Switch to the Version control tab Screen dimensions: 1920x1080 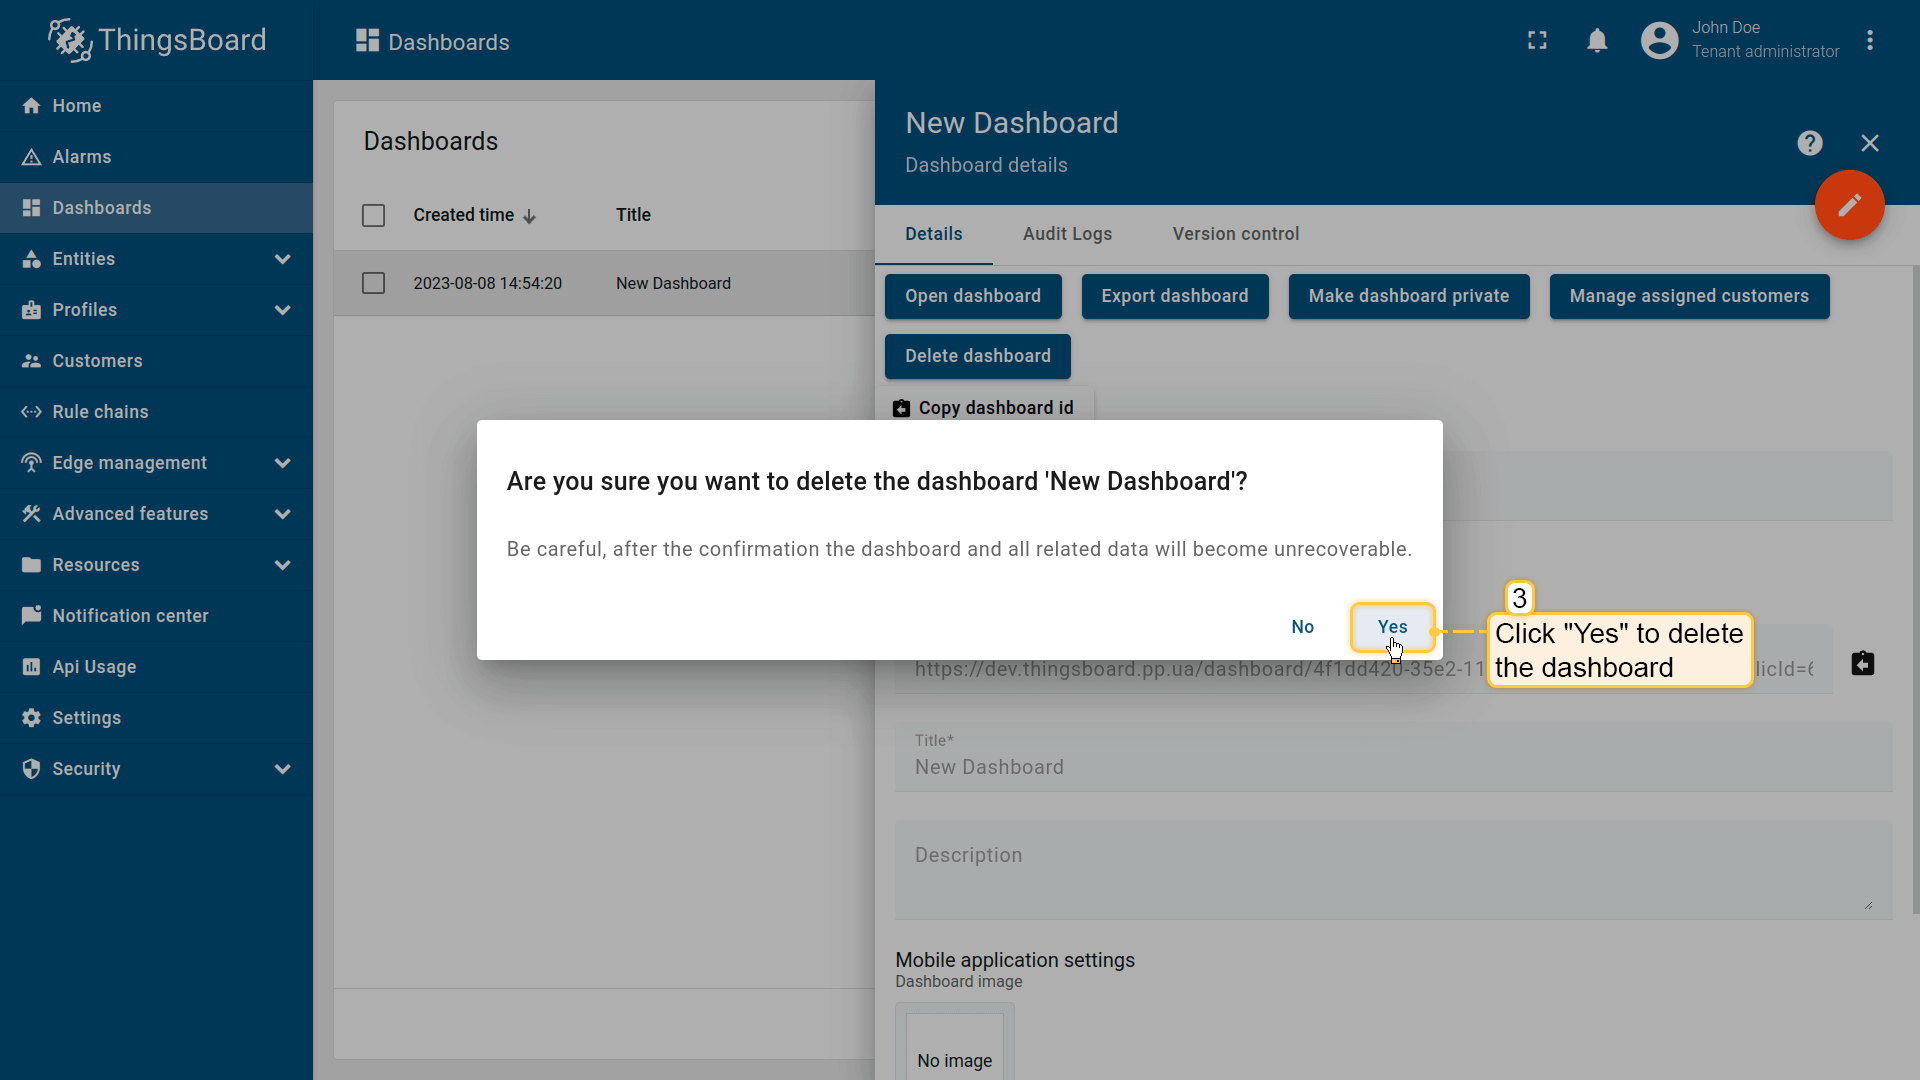1235,234
